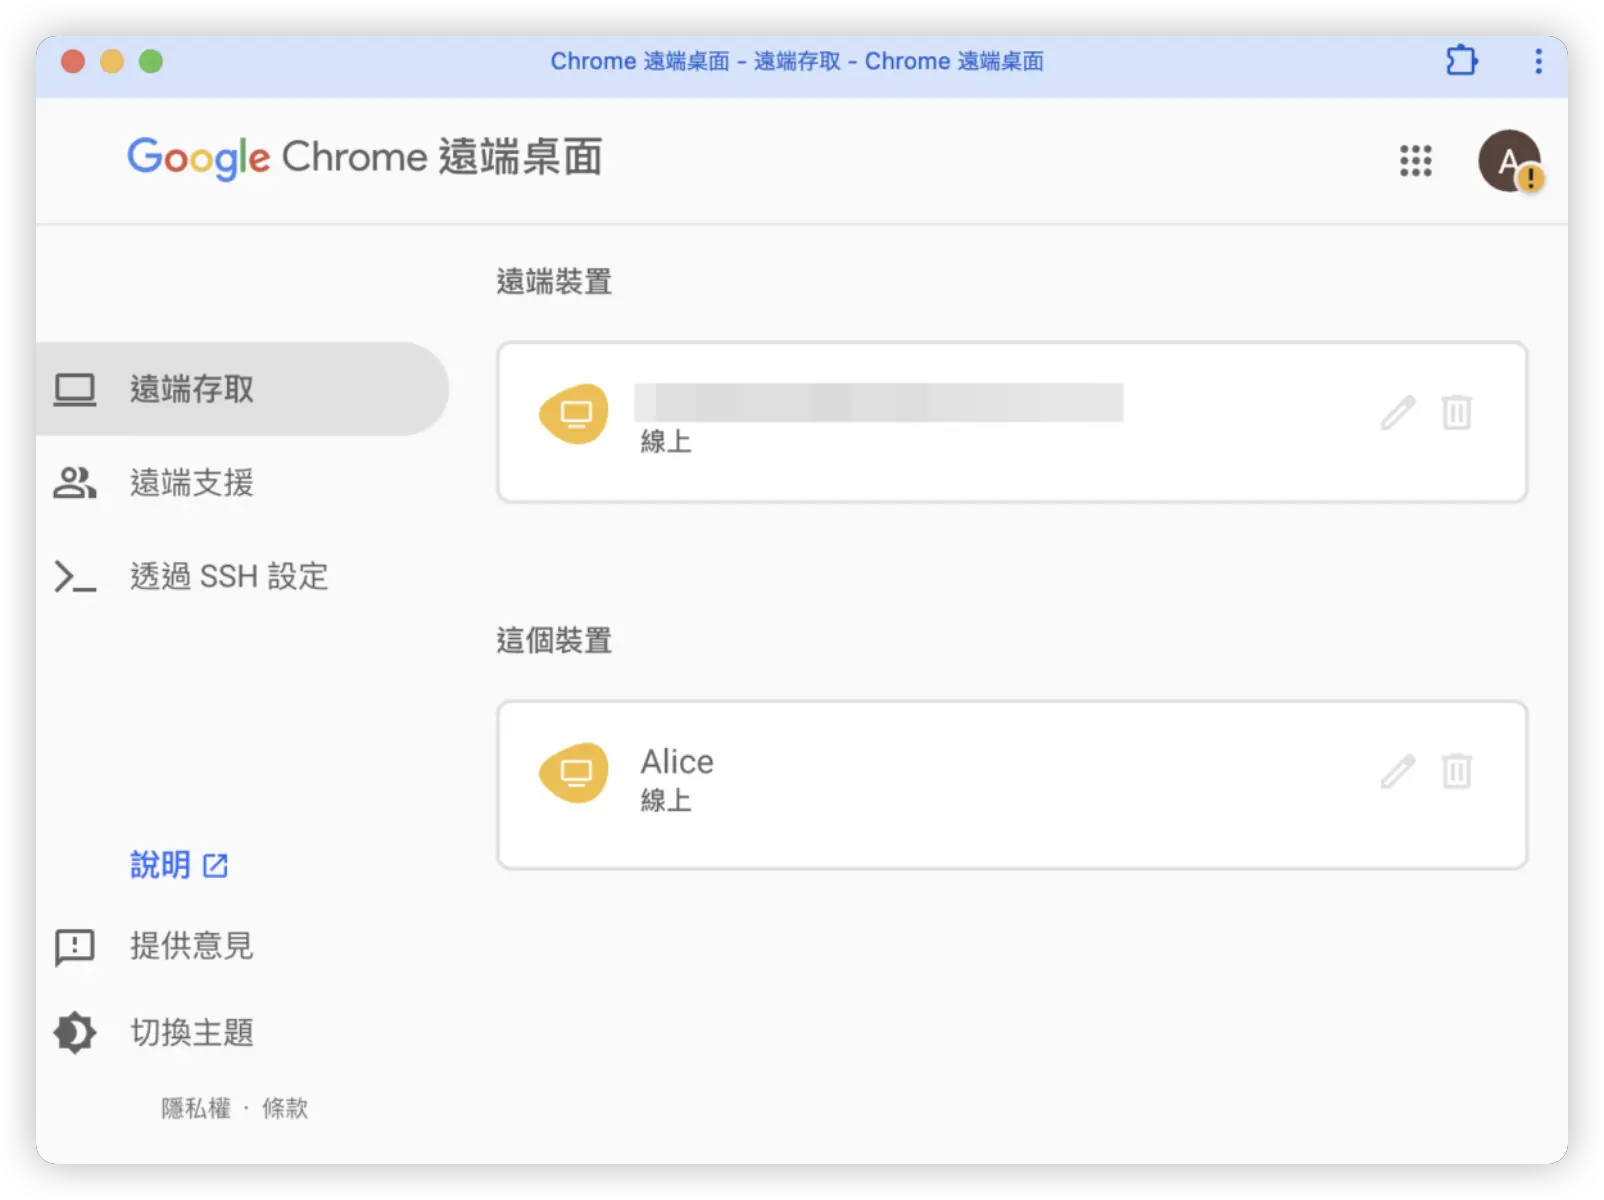Open the 條款 terms link
Screen dimensions: 1604x1200
(285, 1108)
